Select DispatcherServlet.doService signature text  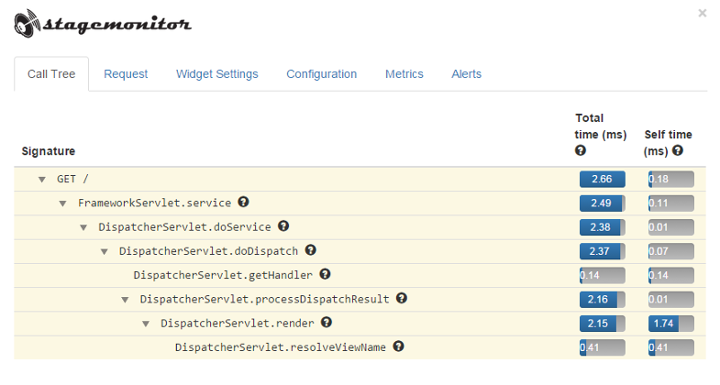click(185, 227)
